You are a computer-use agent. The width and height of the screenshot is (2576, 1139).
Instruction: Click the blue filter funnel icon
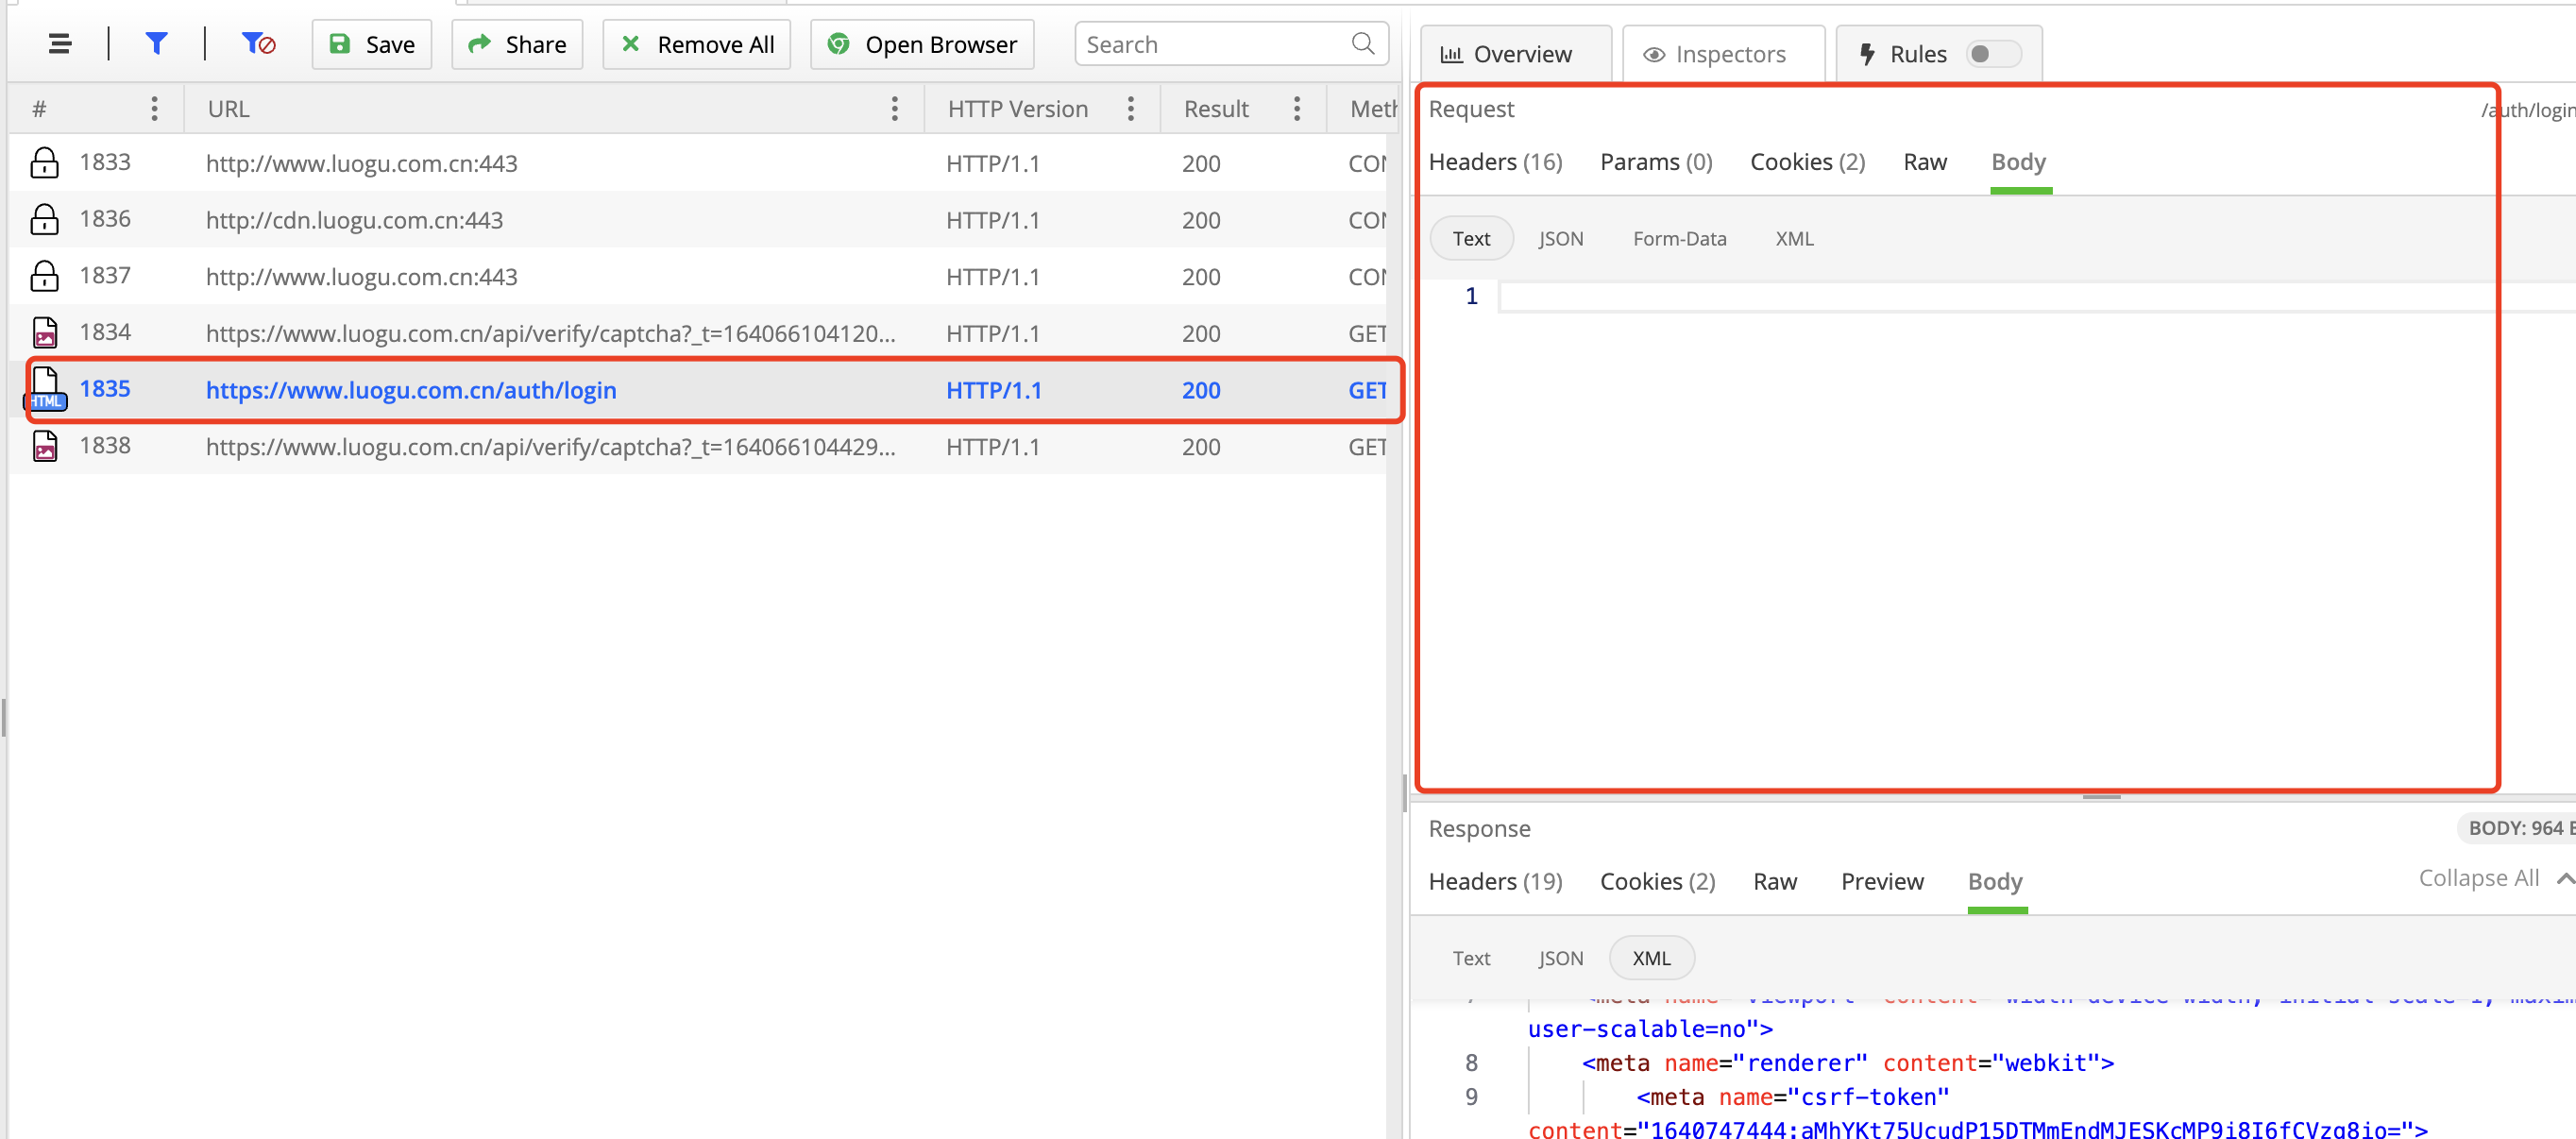(156, 44)
